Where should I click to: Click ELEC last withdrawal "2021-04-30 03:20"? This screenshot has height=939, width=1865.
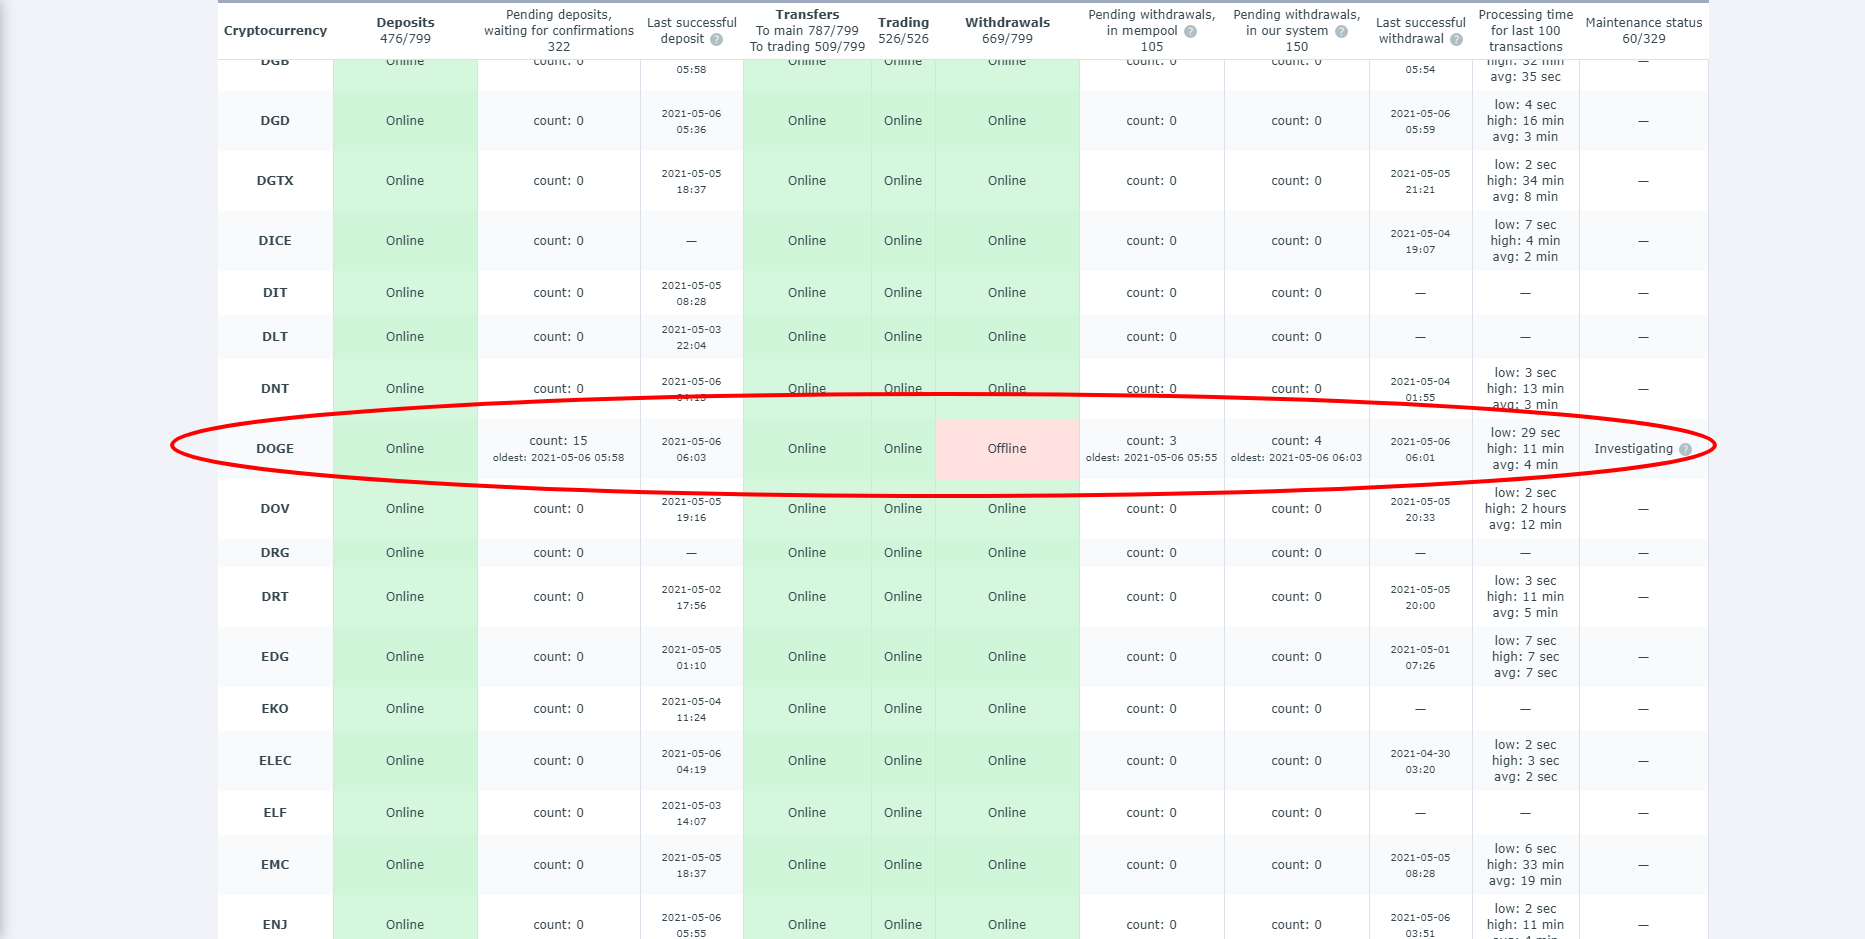[x=1420, y=761]
